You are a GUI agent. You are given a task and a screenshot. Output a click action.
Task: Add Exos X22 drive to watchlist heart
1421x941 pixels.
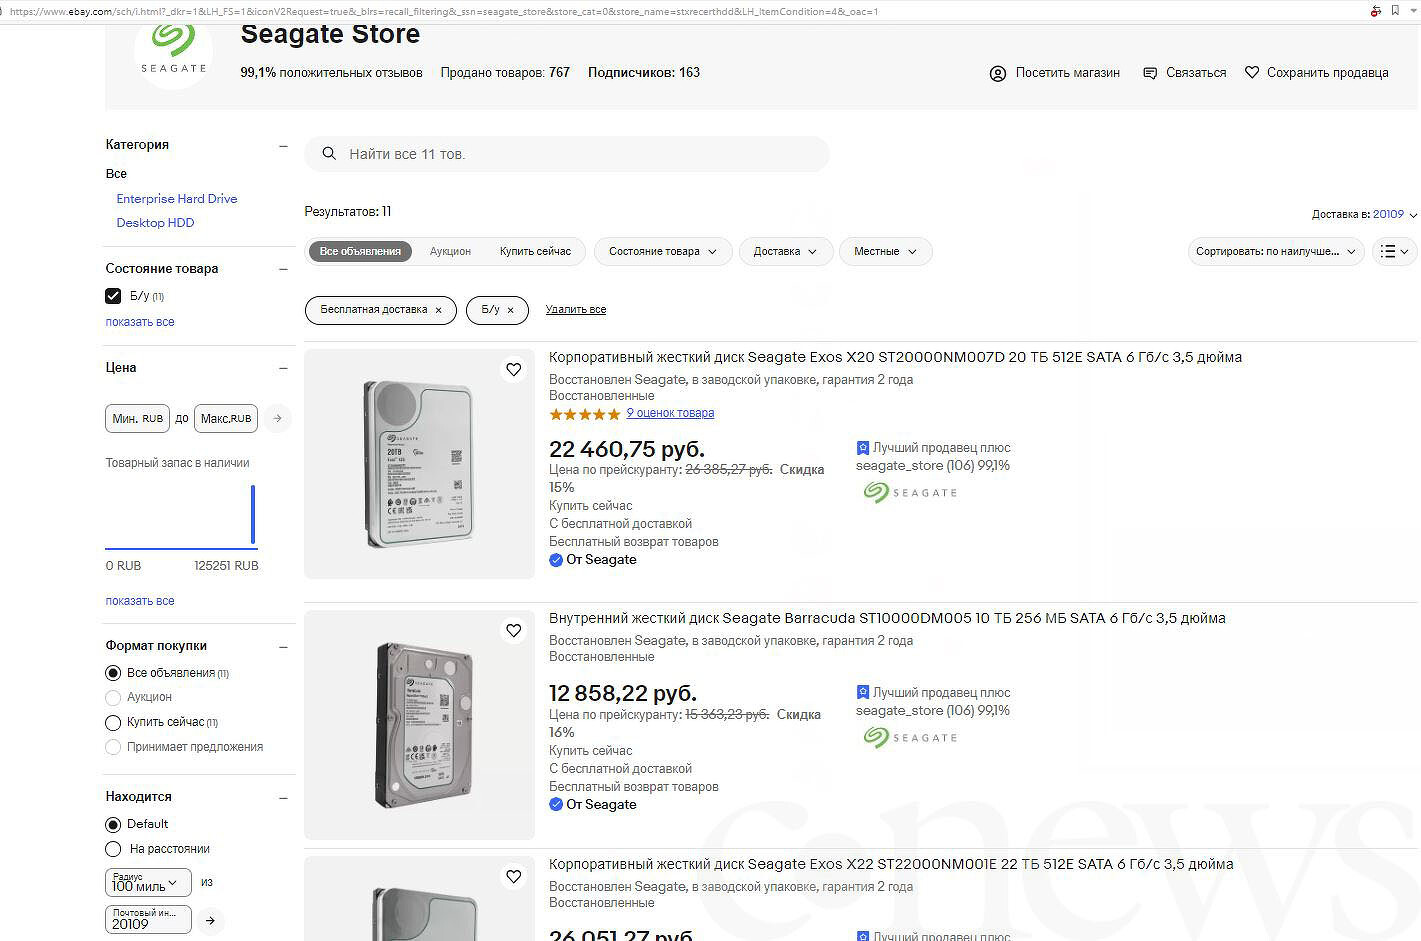tap(514, 877)
